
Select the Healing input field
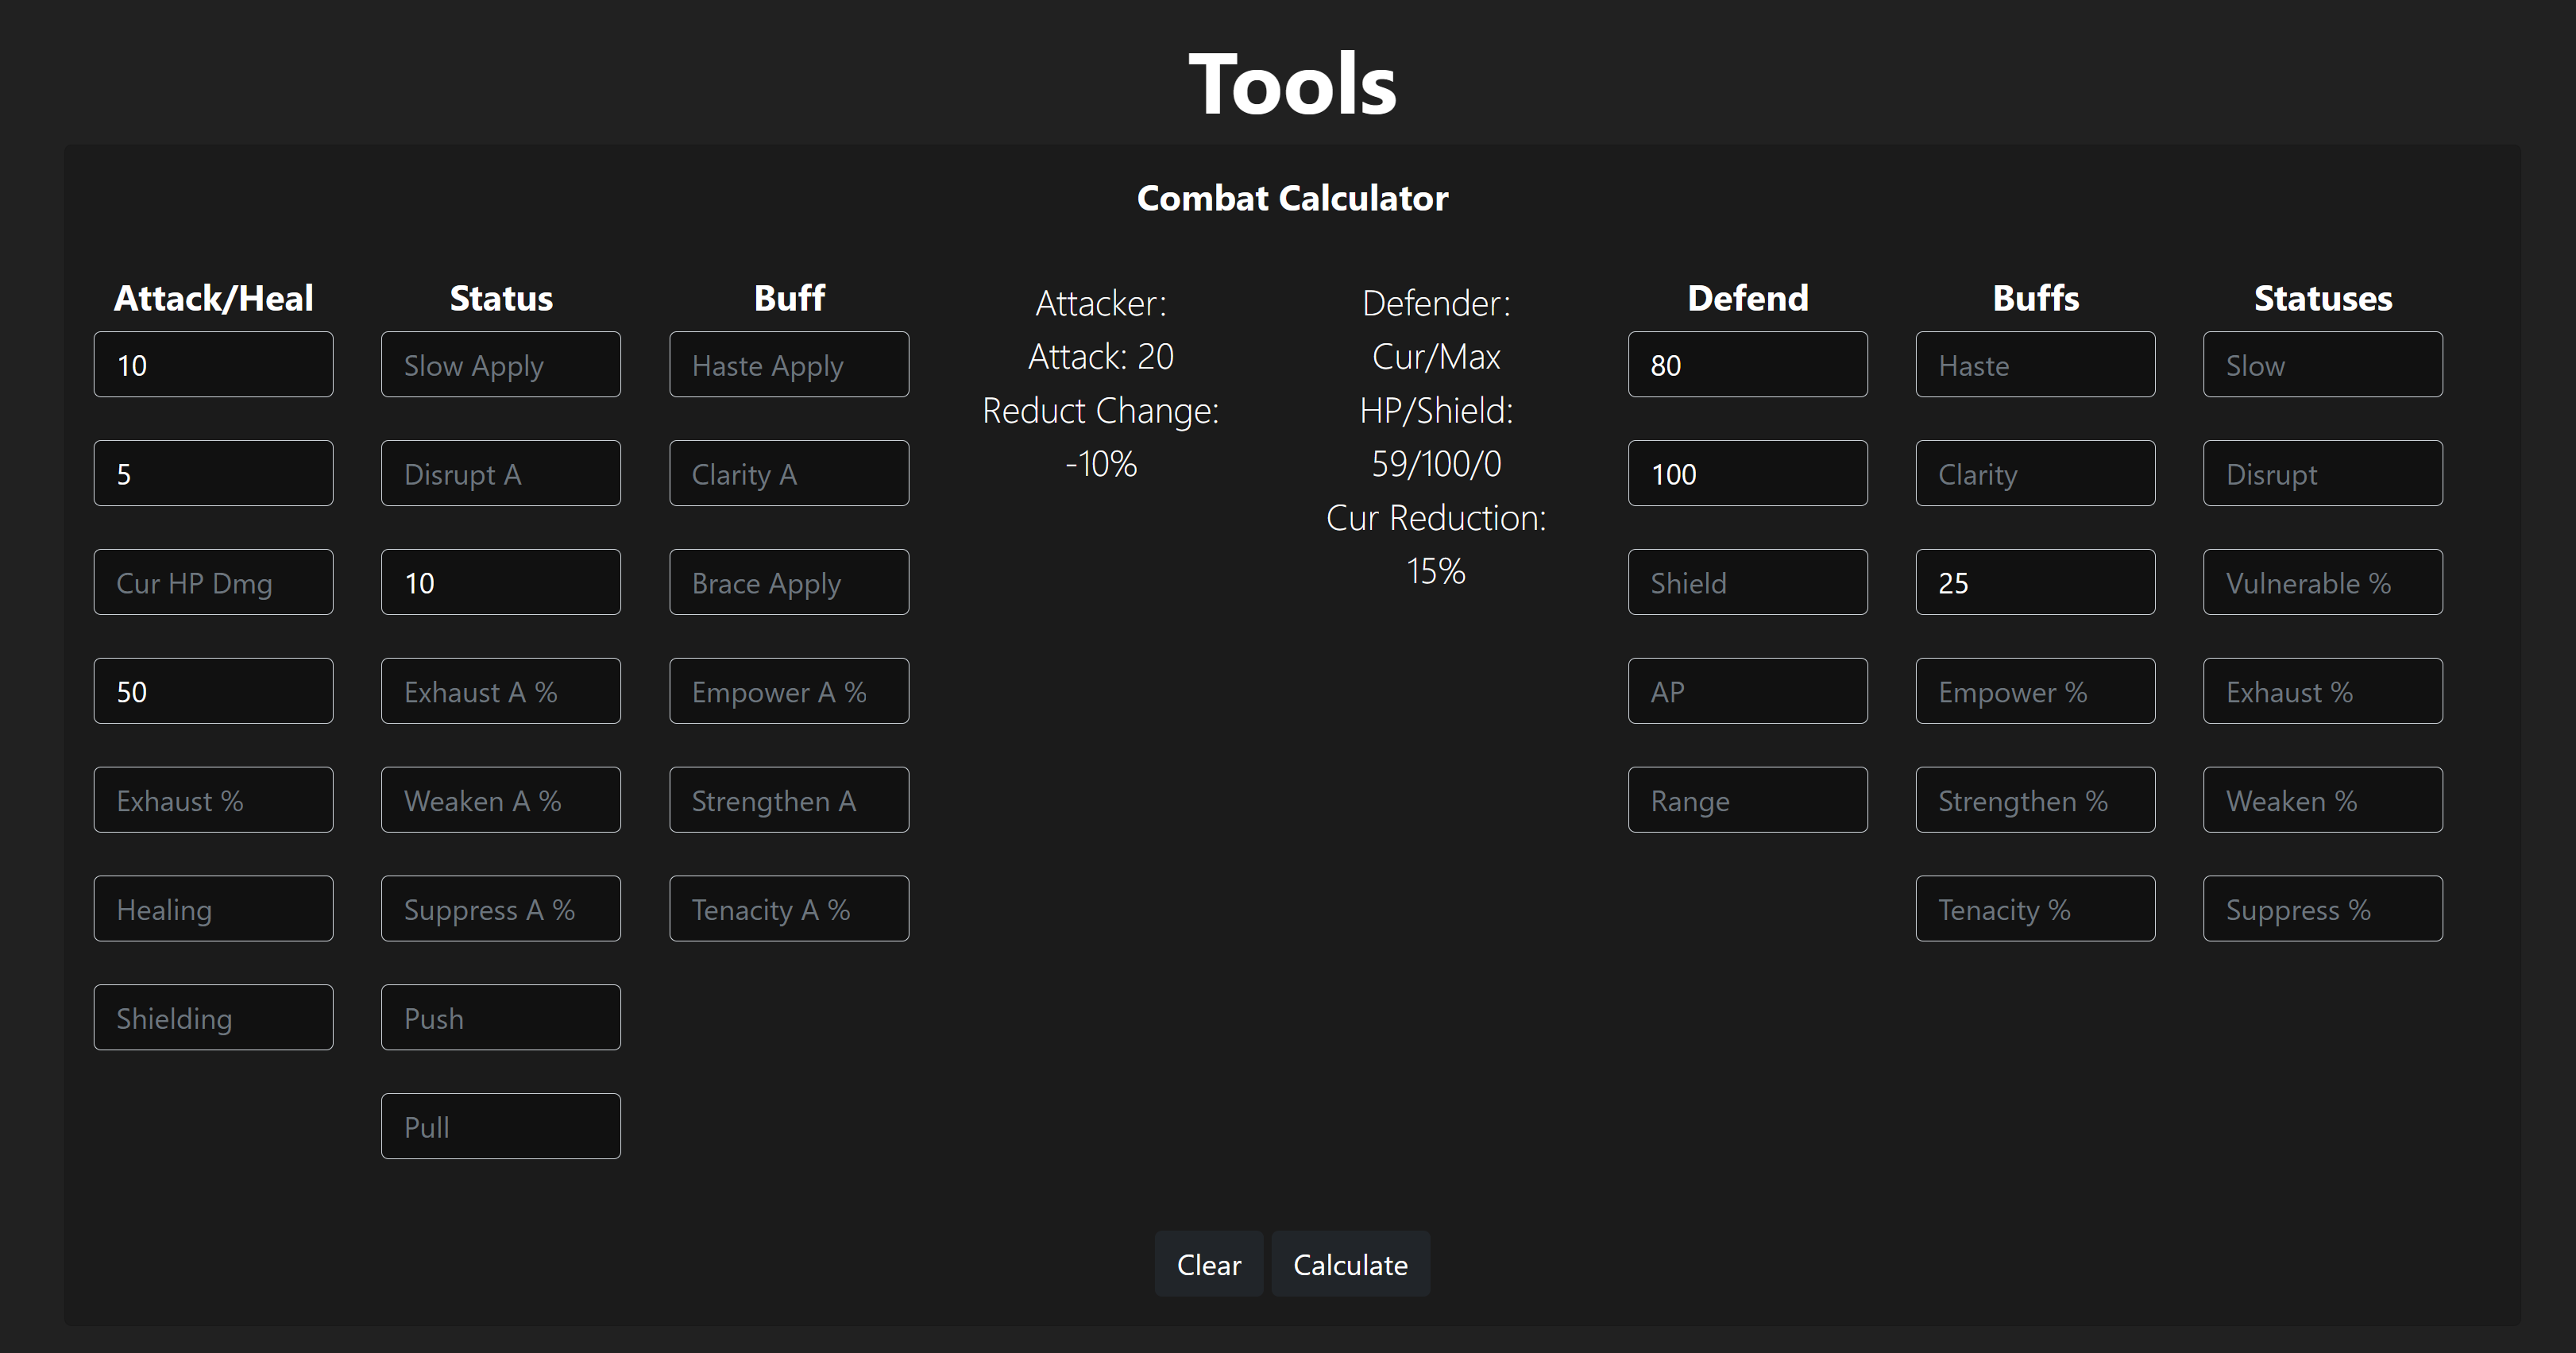click(213, 909)
